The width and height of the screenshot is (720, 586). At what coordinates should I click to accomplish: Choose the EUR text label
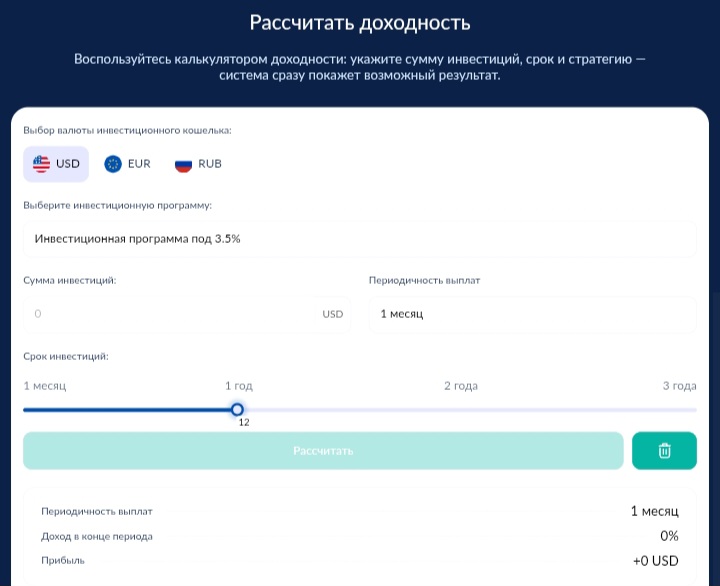coord(139,164)
